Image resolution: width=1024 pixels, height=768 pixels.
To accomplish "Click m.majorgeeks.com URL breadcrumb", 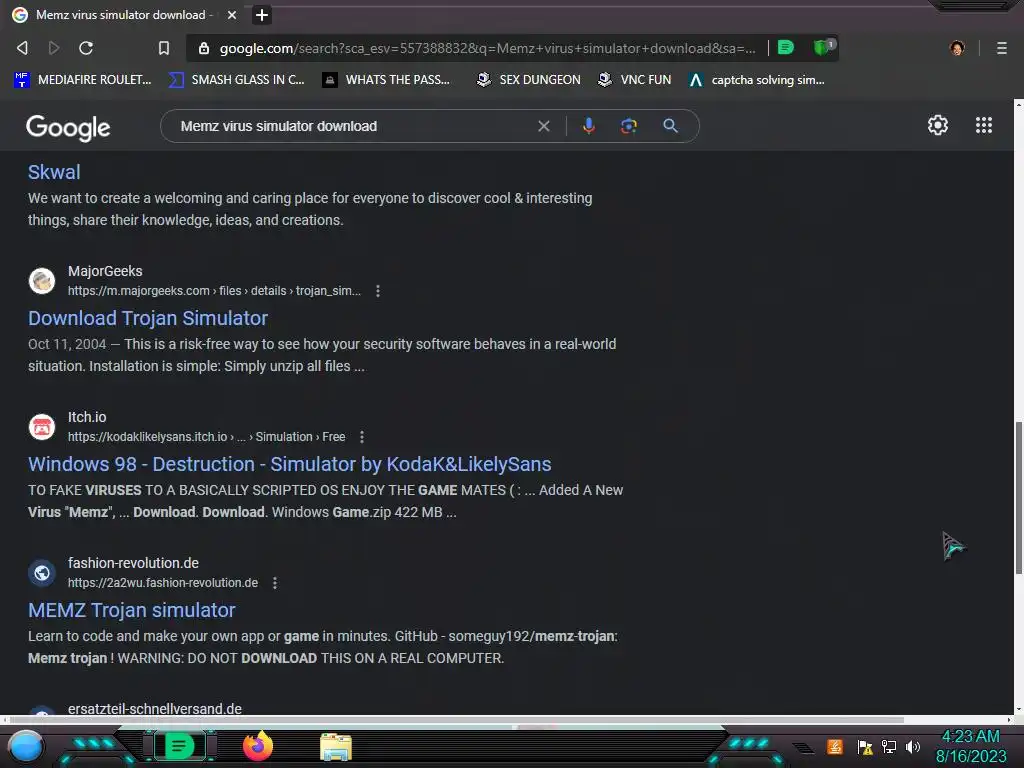I will point(214,291).
